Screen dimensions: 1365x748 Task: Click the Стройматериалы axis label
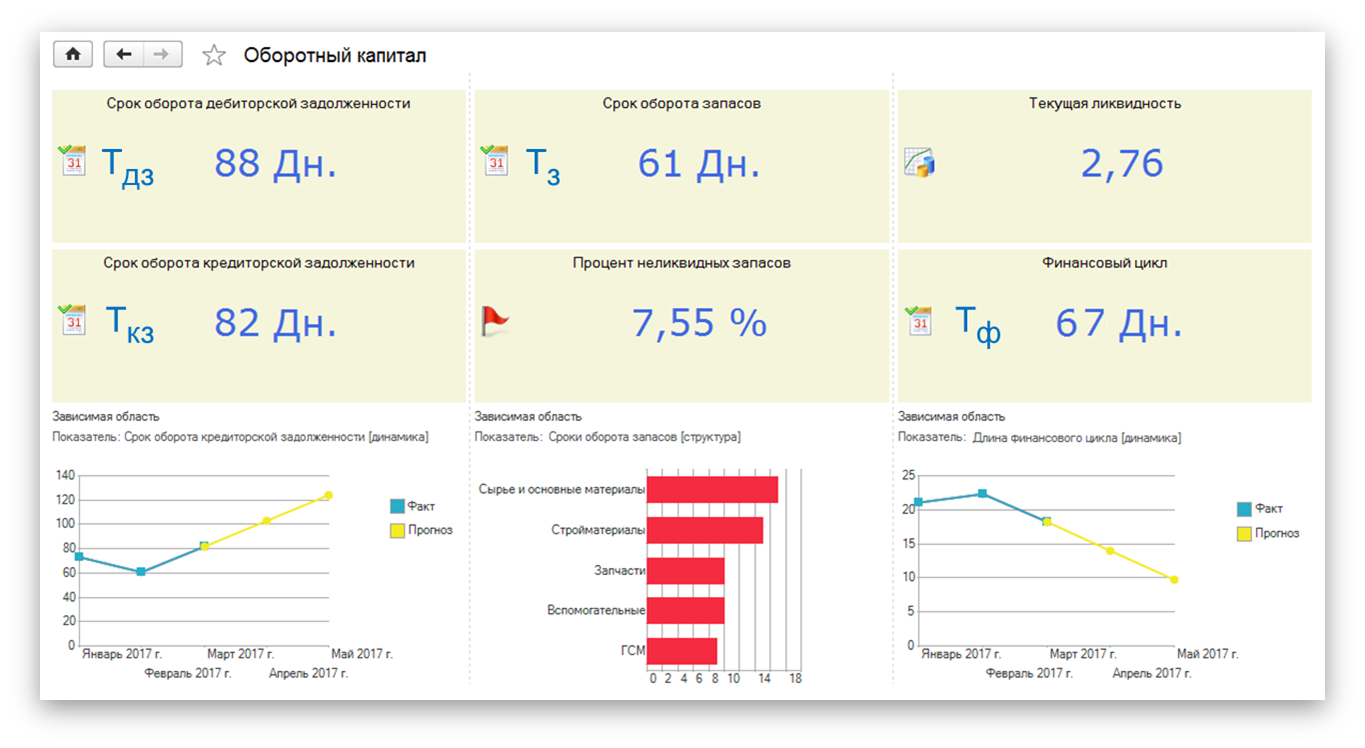tap(597, 530)
